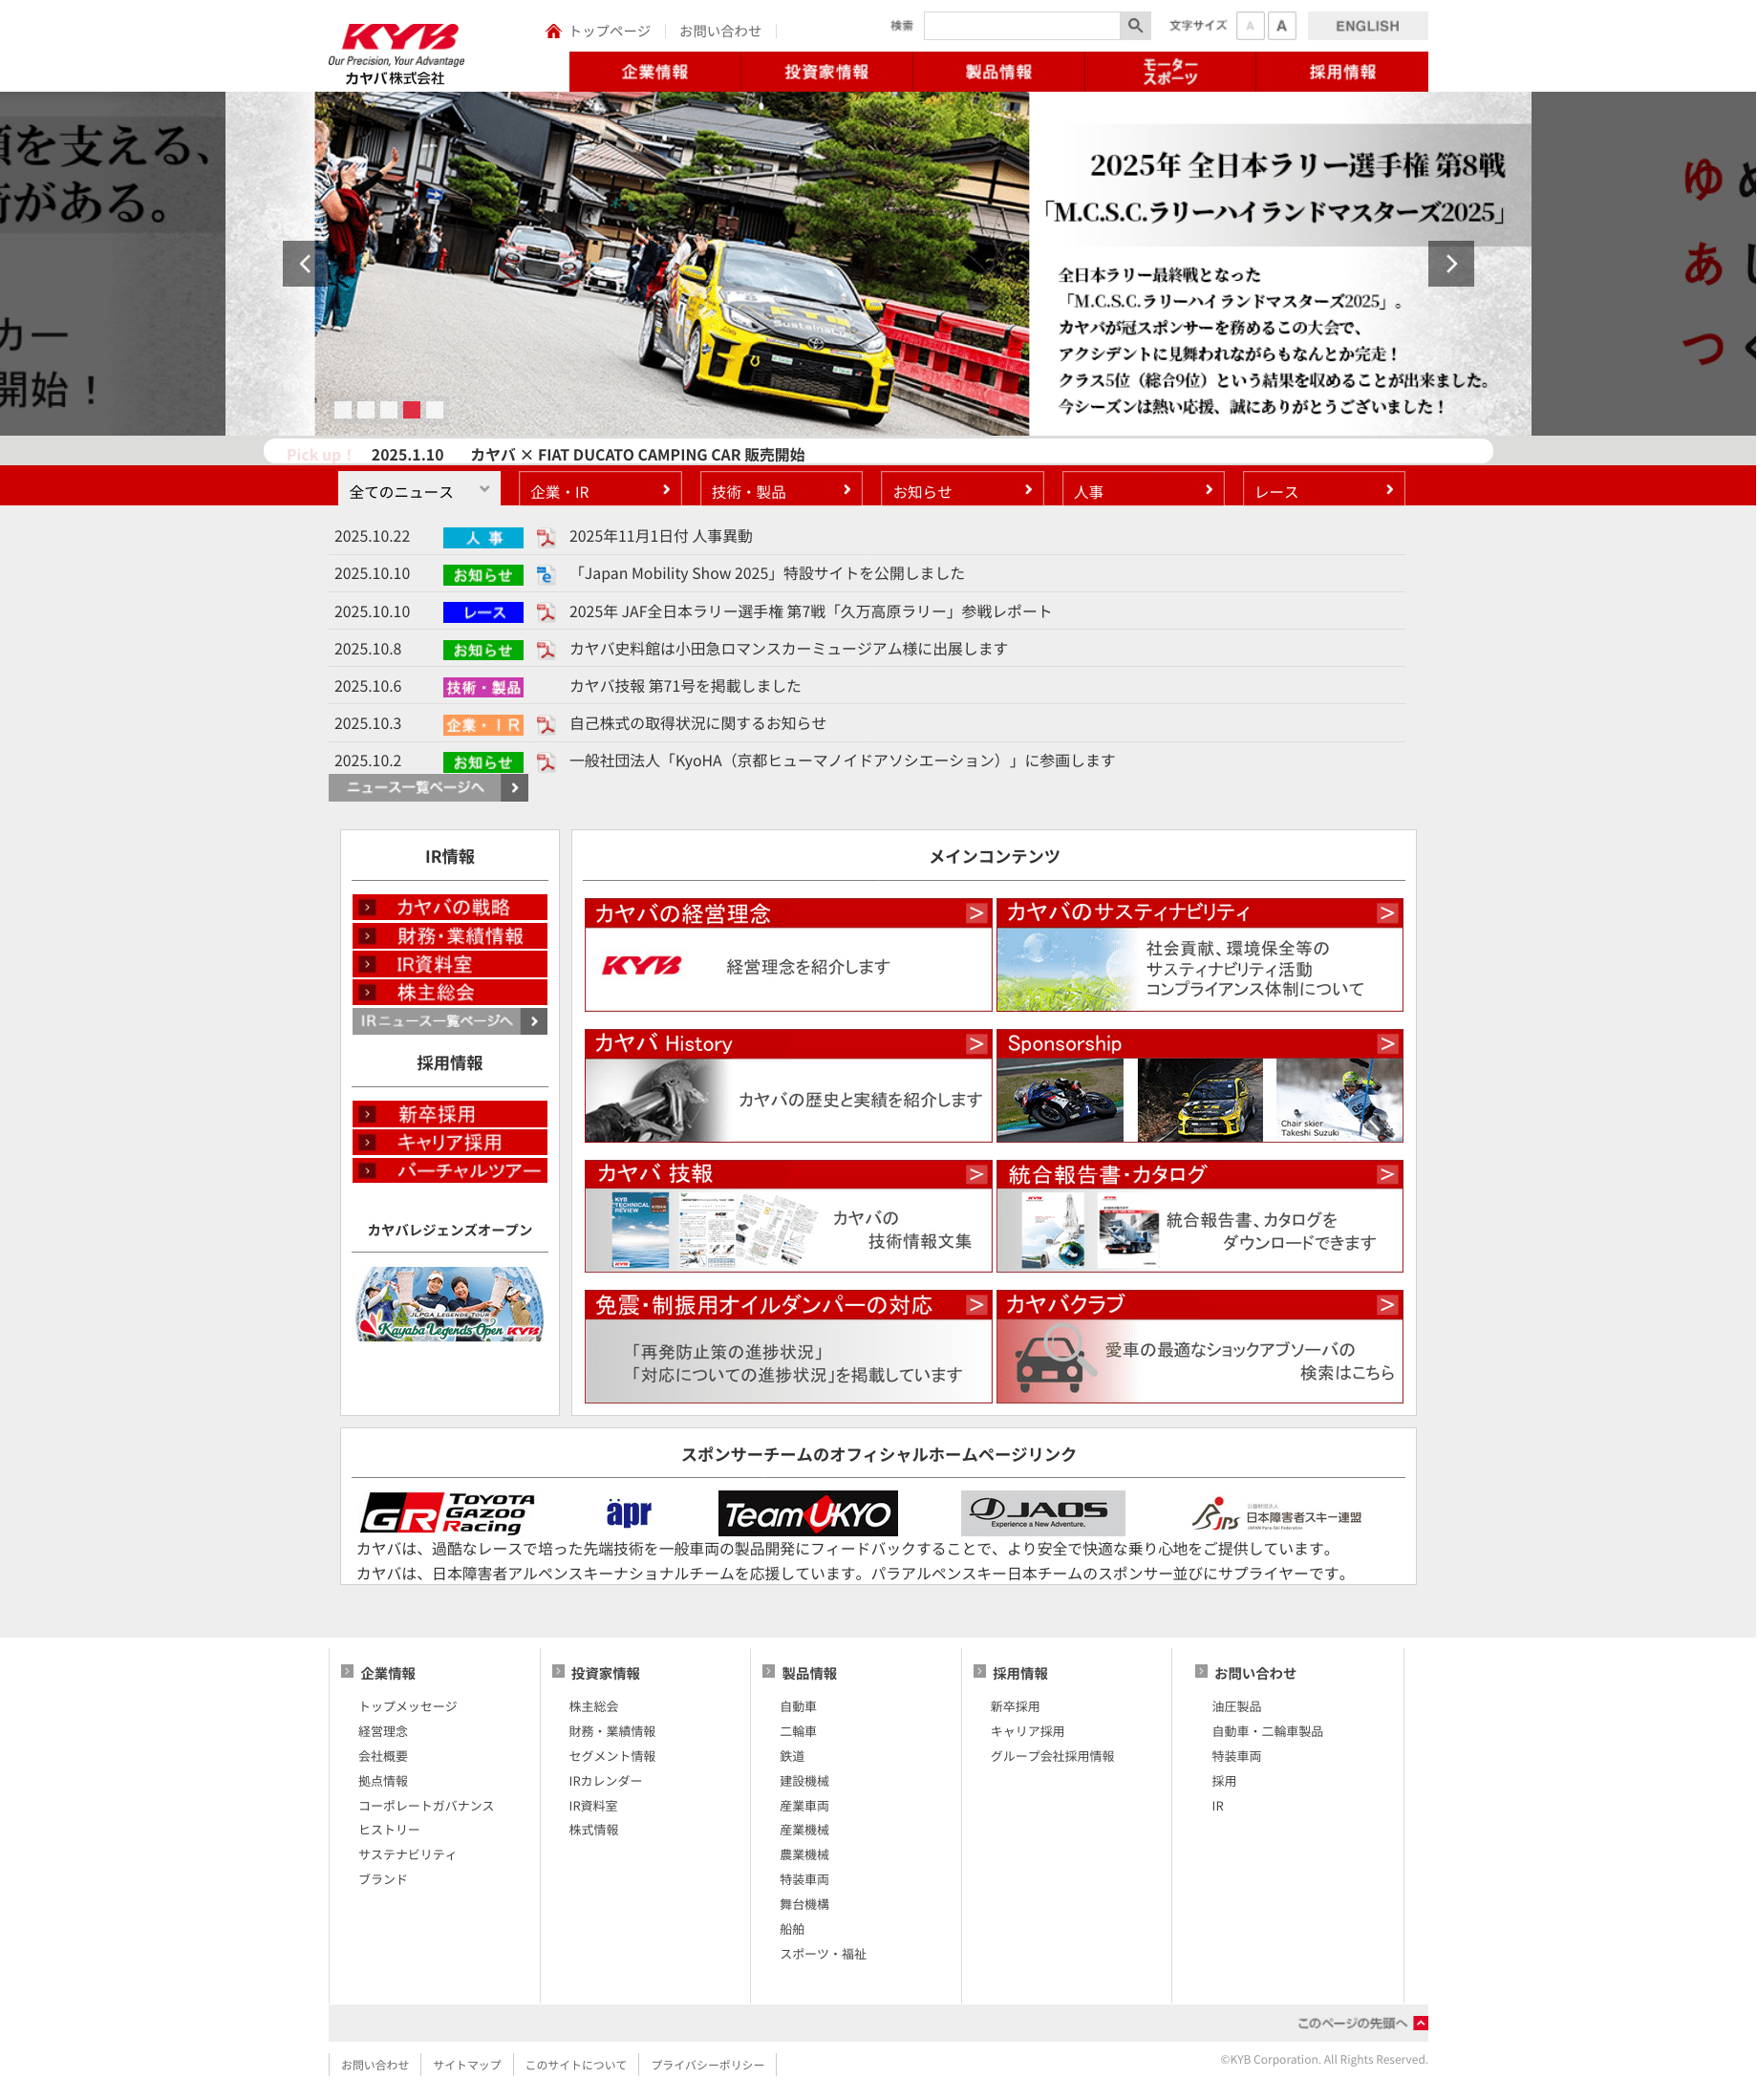Select the first carousel slide indicator
The image size is (1757, 2100).
click(x=342, y=409)
